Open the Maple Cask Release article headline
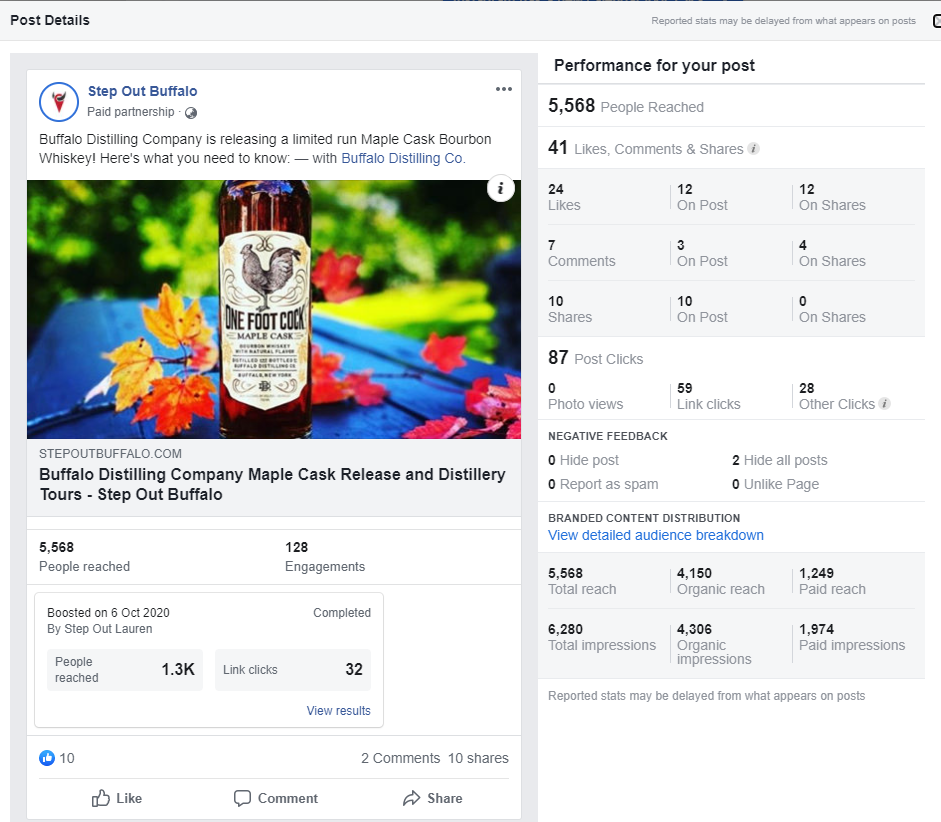 (x=272, y=484)
